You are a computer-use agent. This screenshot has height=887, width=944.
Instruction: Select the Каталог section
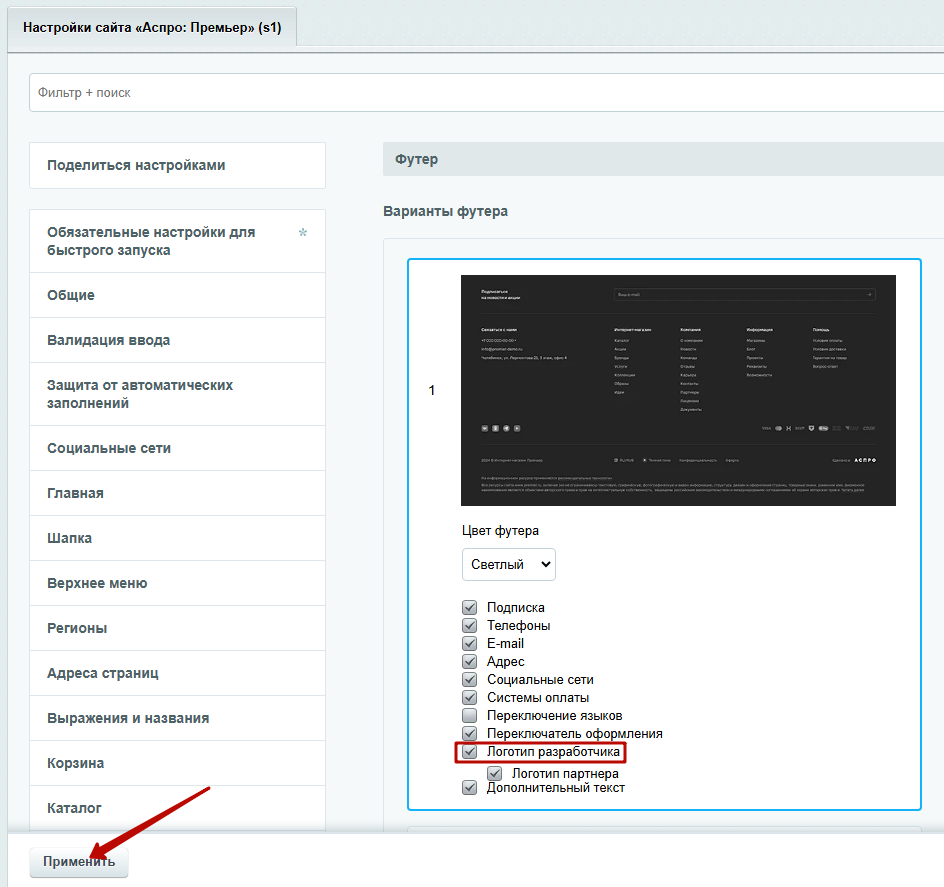click(178, 808)
